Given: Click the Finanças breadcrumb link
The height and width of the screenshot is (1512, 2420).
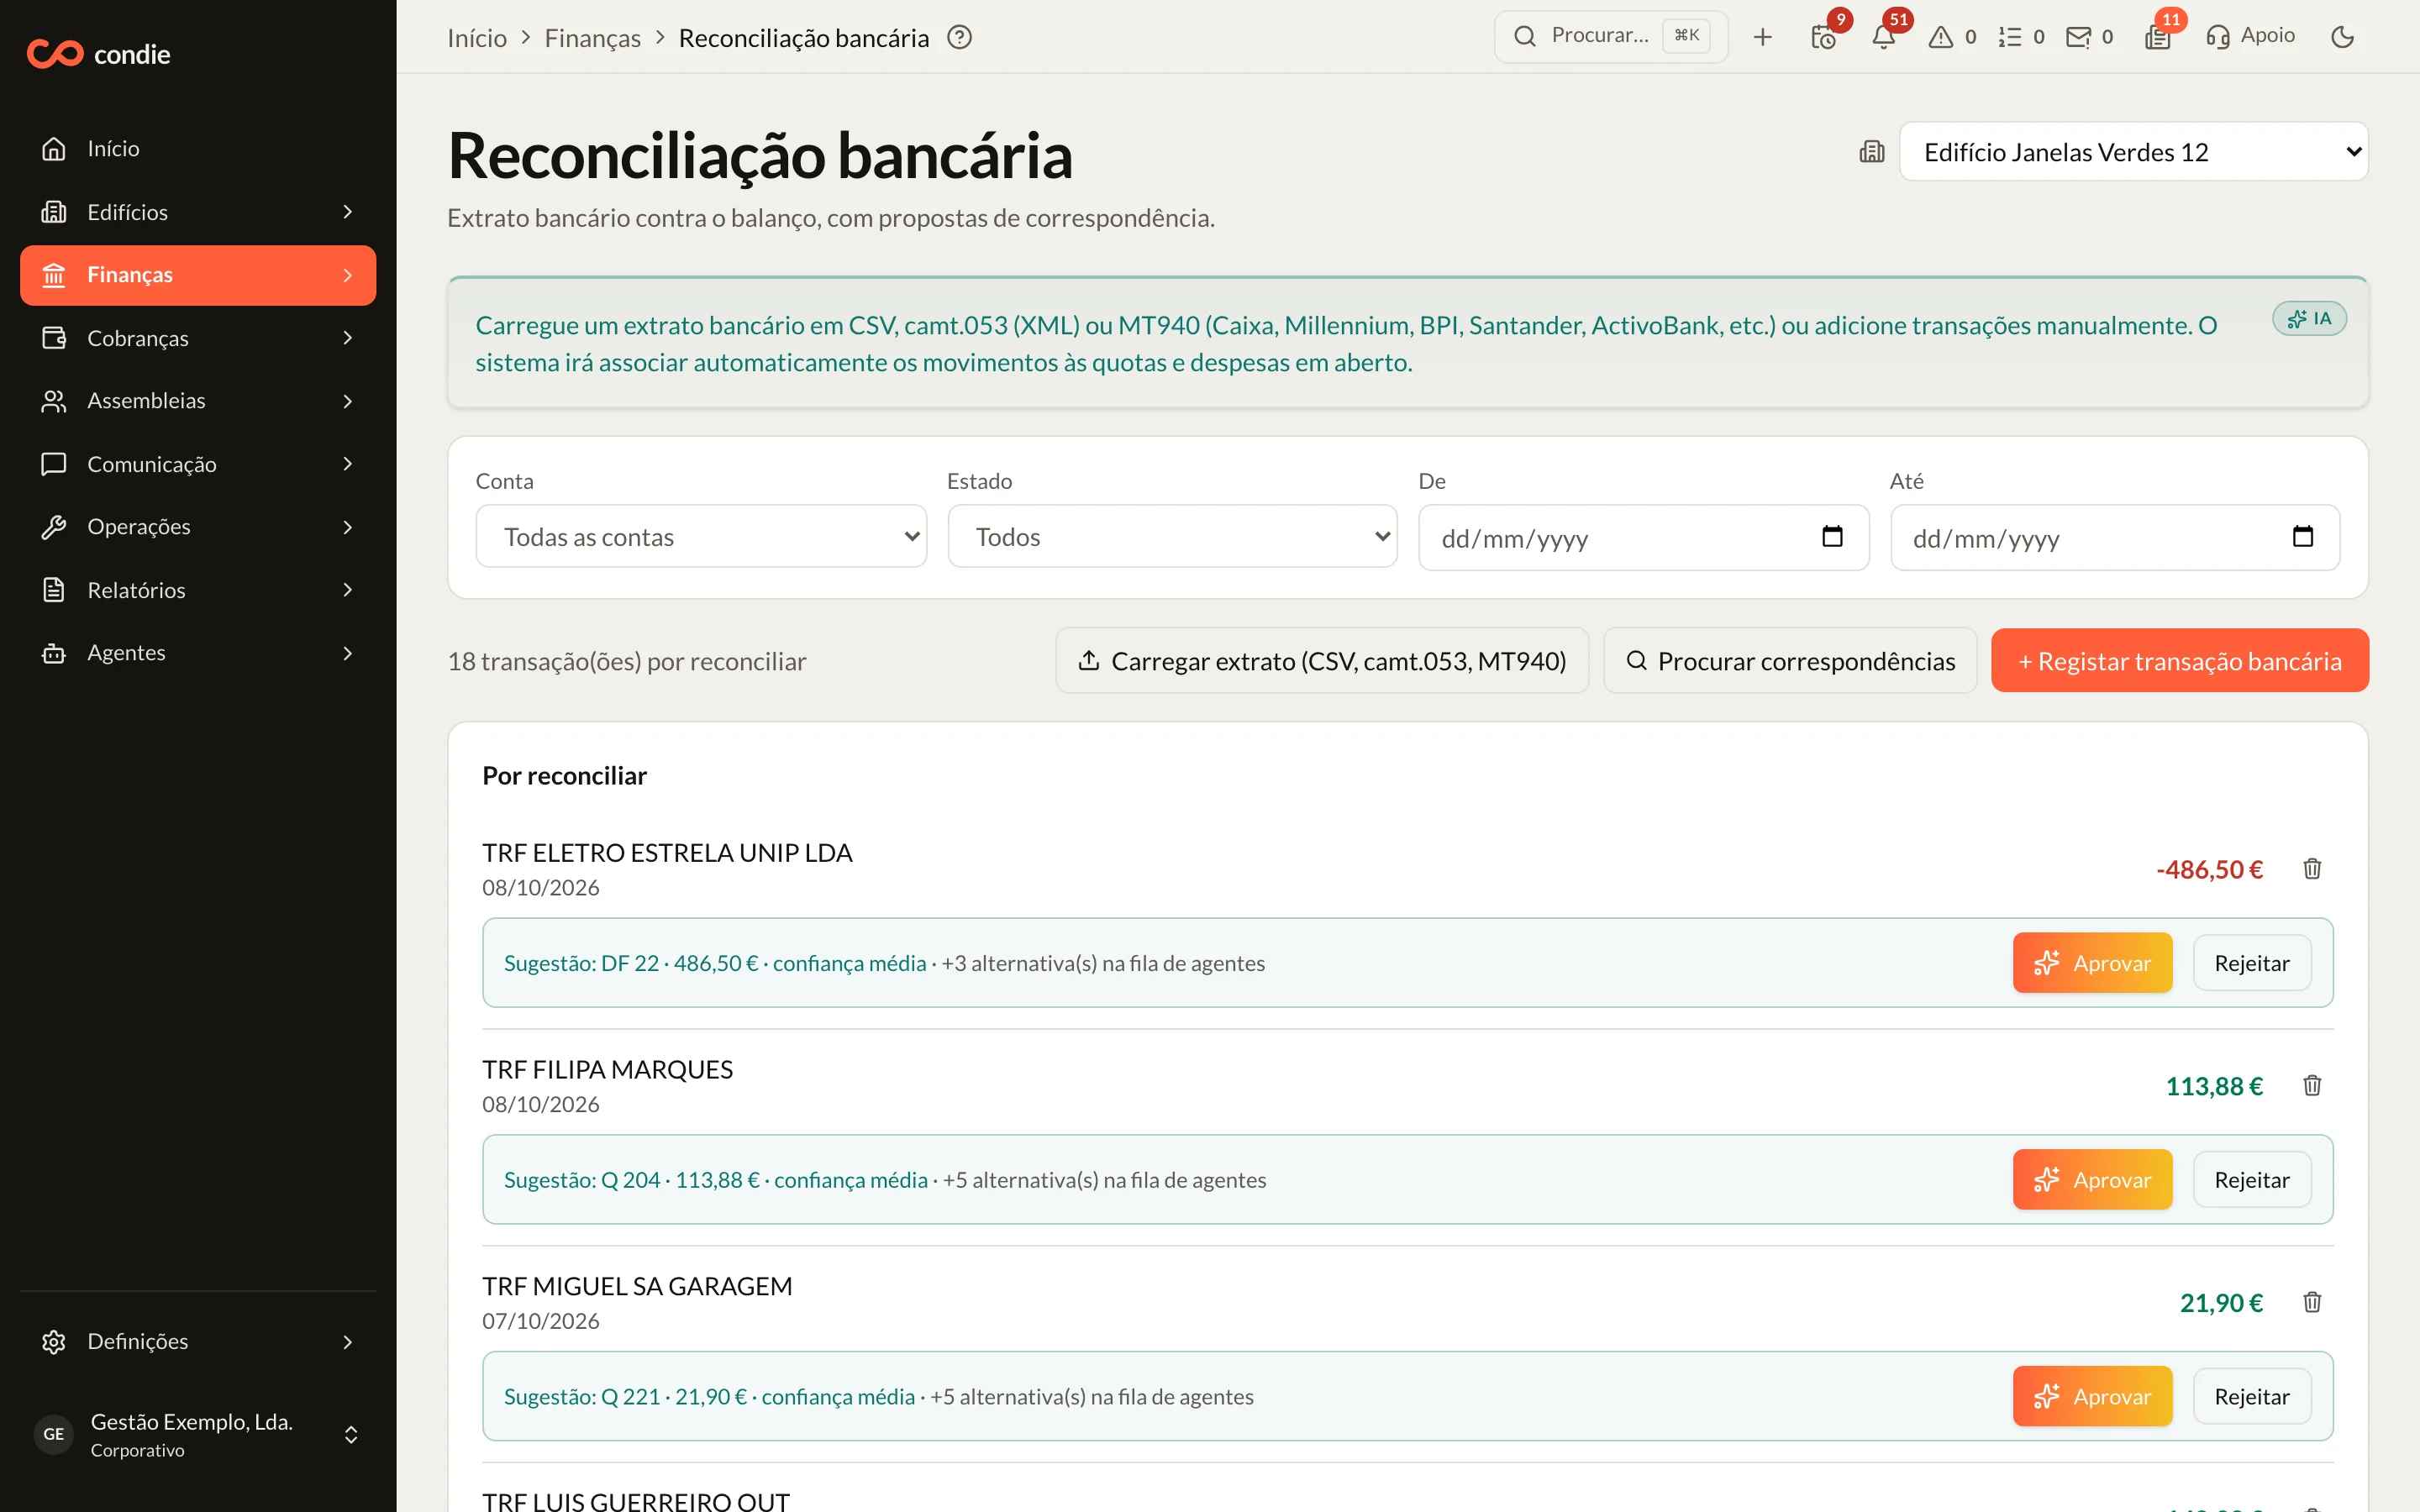Looking at the screenshot, I should click(x=592, y=38).
